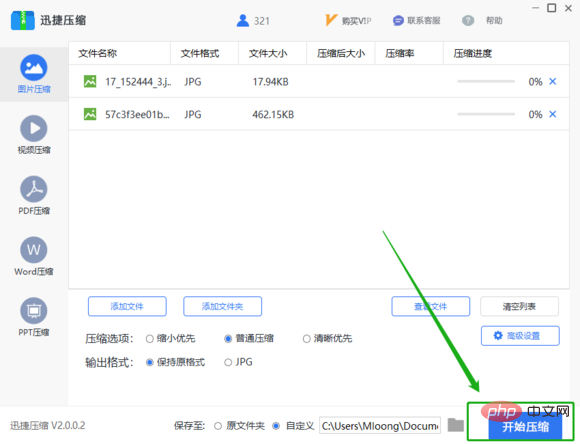
Task: Click the 清空列表 button
Action: click(x=519, y=306)
